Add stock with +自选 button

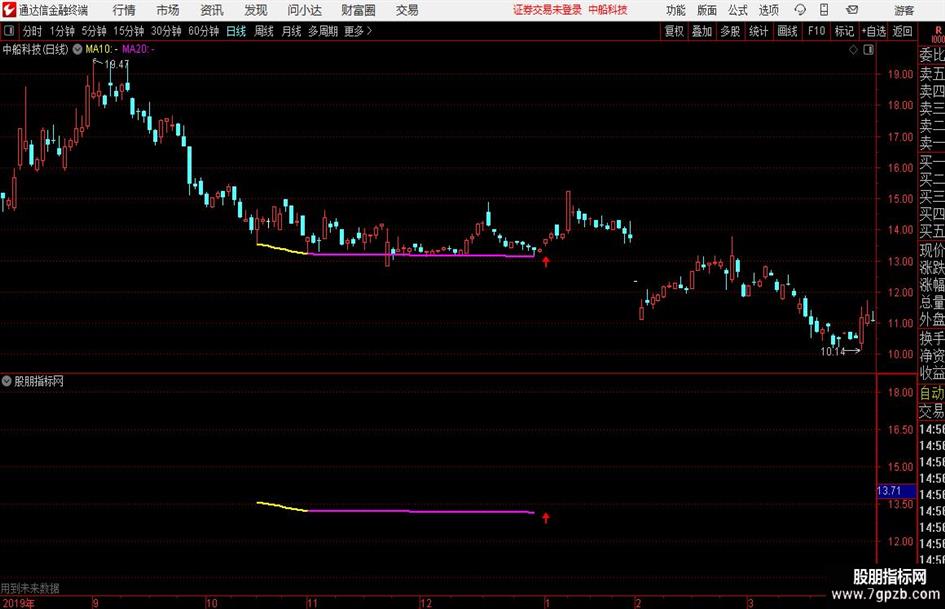(874, 31)
